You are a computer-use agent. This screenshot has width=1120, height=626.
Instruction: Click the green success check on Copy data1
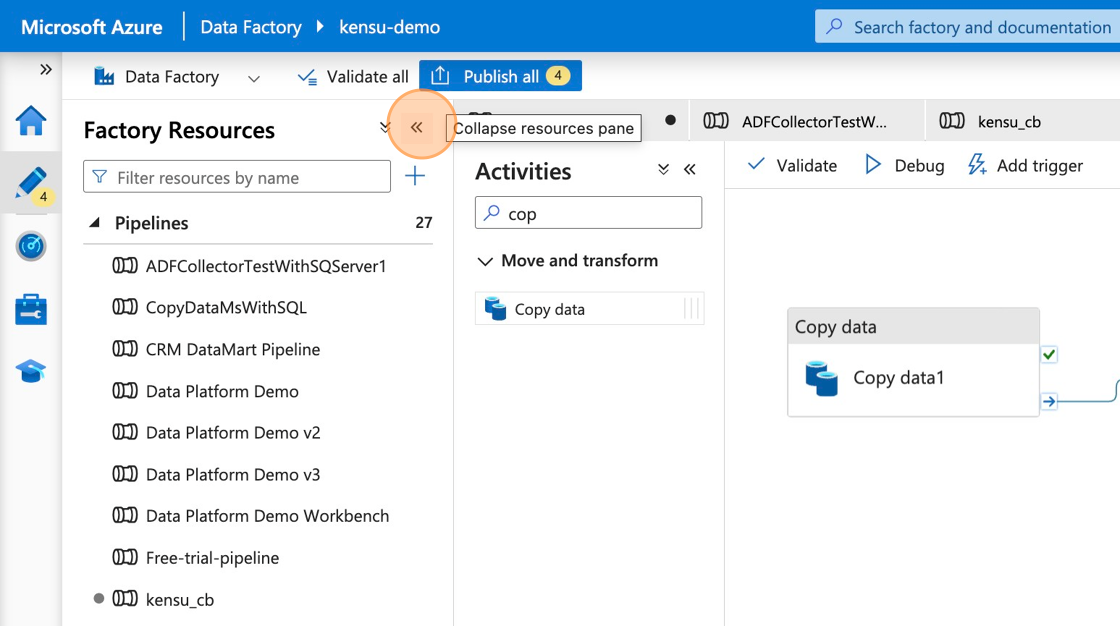point(1049,354)
